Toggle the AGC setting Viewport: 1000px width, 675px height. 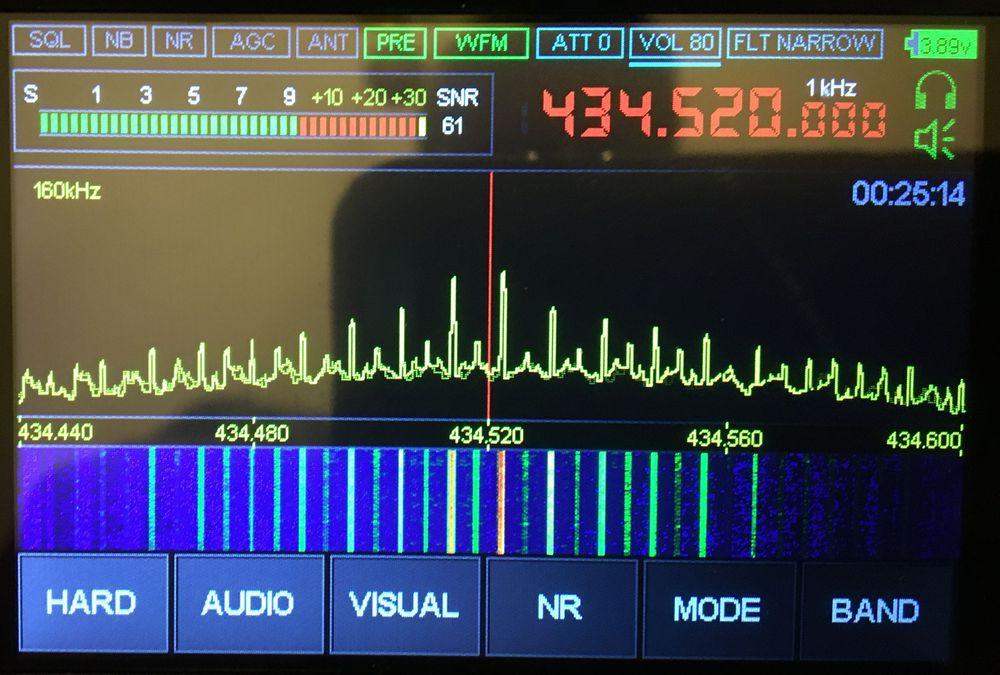click(x=252, y=42)
